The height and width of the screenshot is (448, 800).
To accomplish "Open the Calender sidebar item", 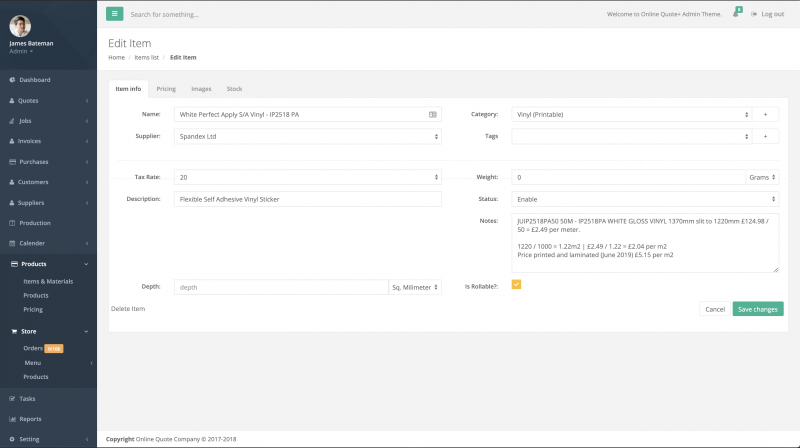I will [32, 243].
